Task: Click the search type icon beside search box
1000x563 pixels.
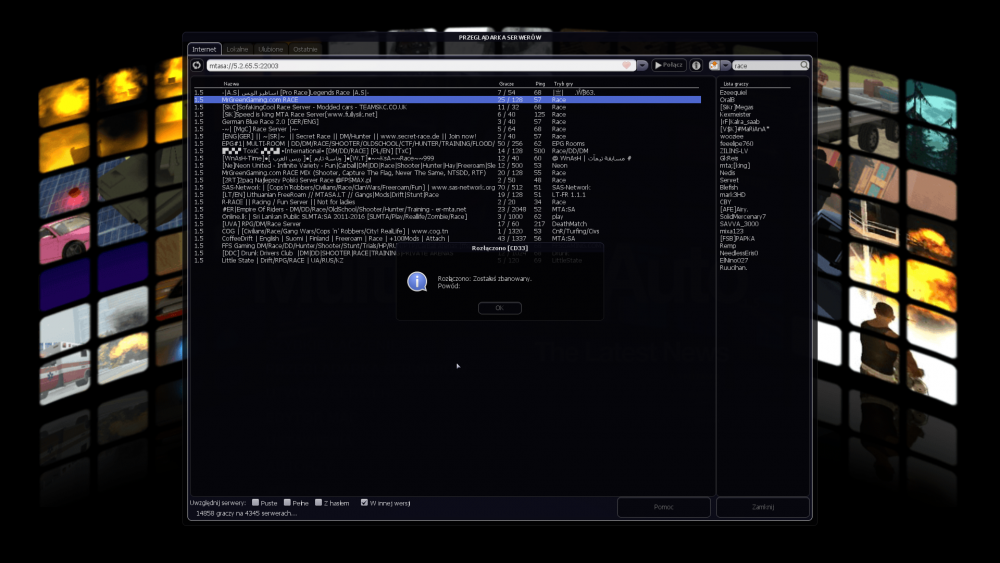Action: (x=714, y=65)
